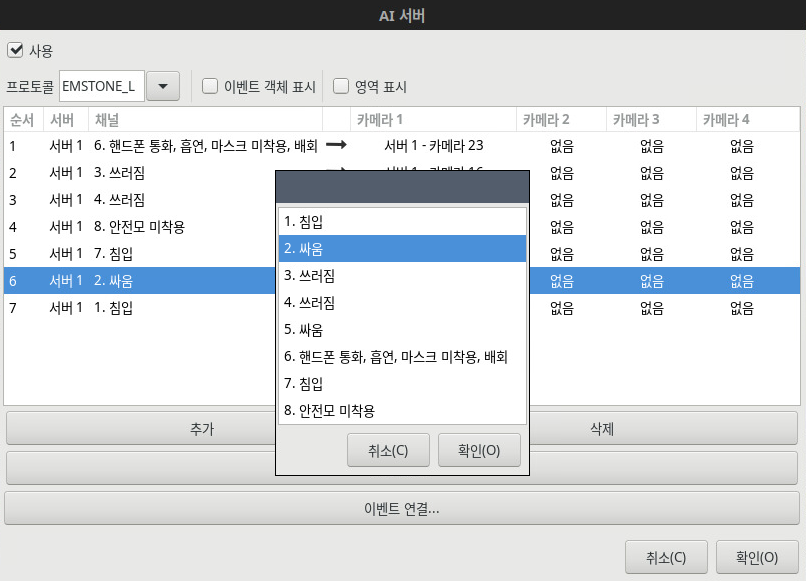Pick '3. 쓰러짐' from popup list
The image size is (806, 581).
[x=402, y=275]
